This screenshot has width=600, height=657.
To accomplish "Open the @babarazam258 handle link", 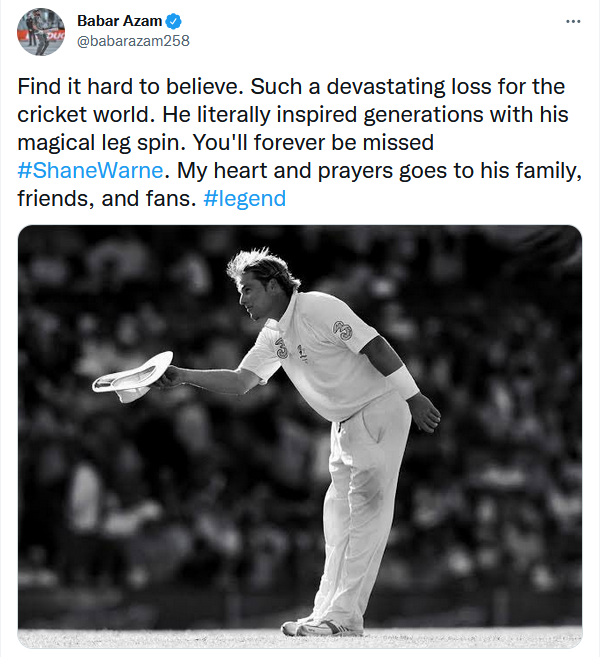I will point(133,41).
